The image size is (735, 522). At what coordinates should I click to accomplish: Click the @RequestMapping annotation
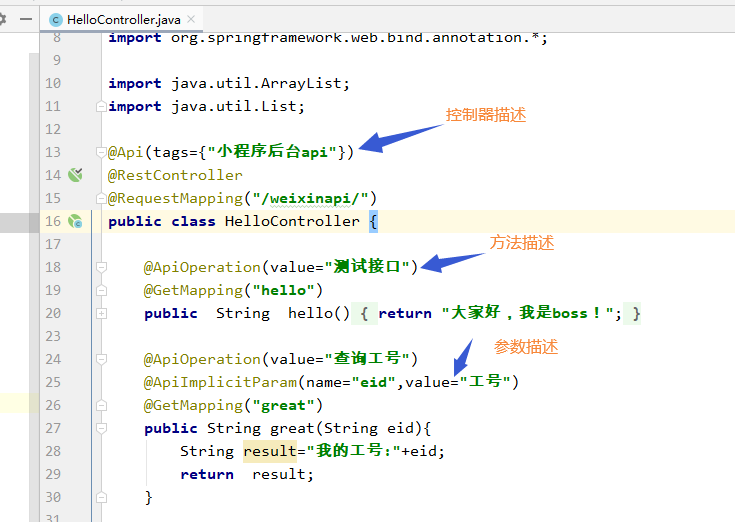pyautogui.click(x=175, y=198)
